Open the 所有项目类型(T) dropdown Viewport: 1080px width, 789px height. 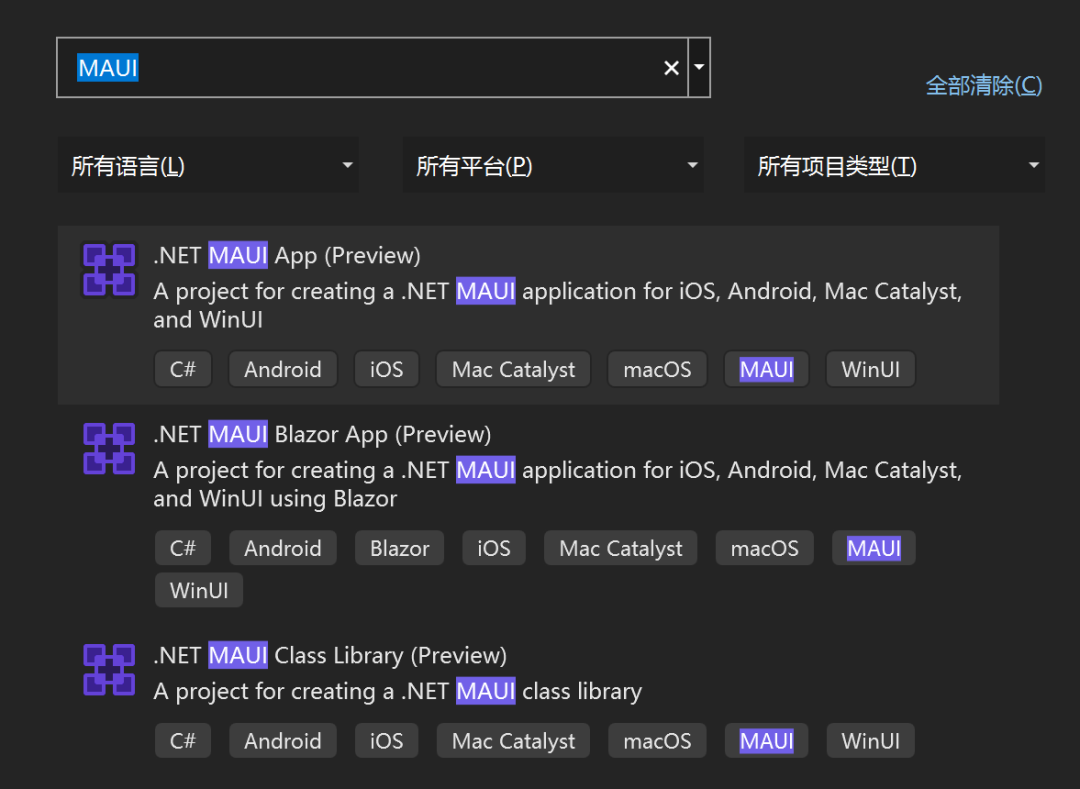pos(894,165)
